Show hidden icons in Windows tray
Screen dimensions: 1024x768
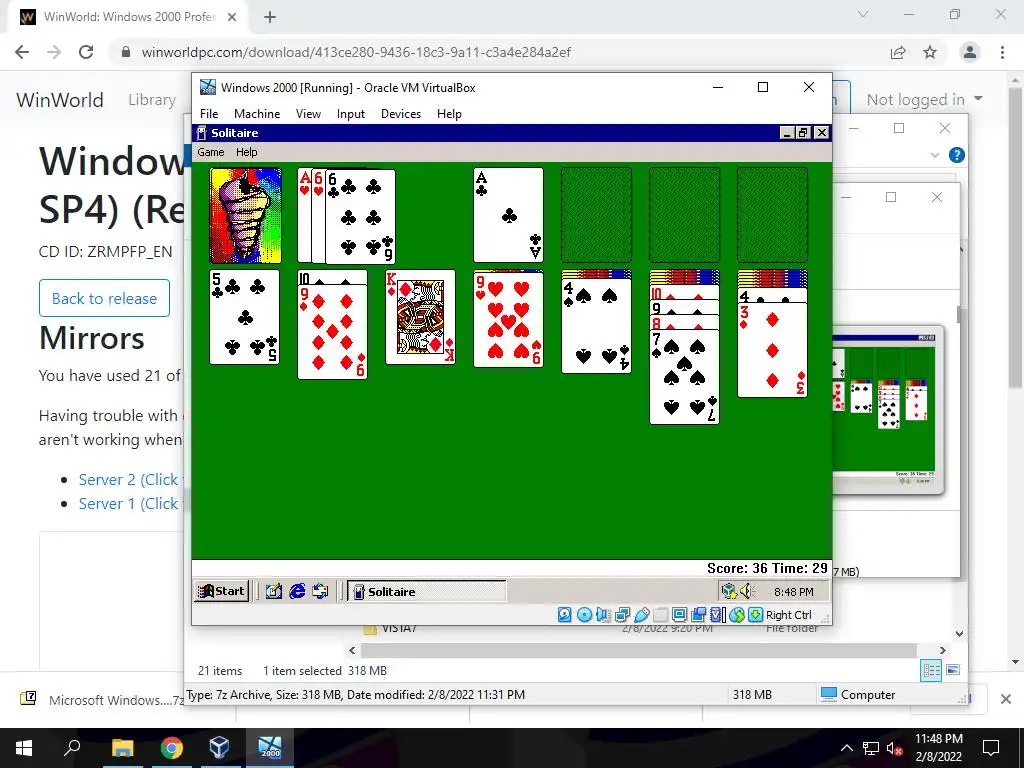coord(846,748)
